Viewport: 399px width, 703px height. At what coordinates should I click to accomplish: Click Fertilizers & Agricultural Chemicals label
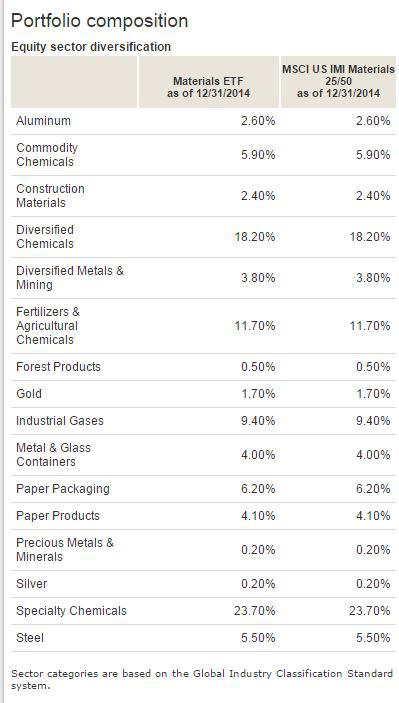(x=48, y=325)
